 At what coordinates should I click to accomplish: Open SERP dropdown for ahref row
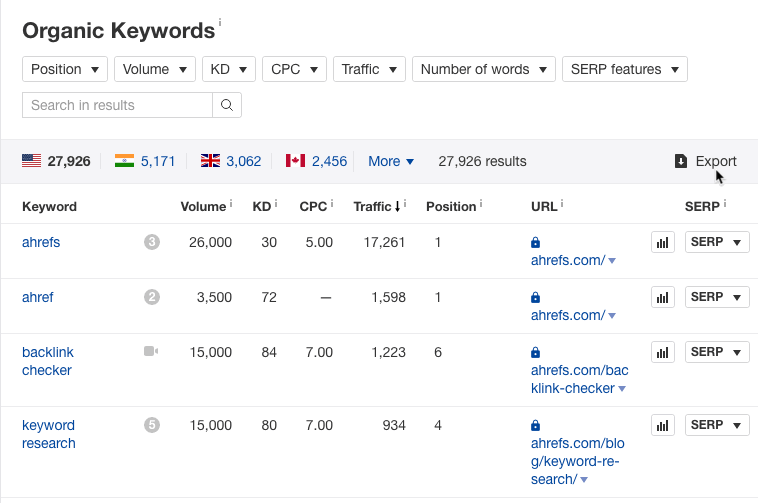click(717, 297)
